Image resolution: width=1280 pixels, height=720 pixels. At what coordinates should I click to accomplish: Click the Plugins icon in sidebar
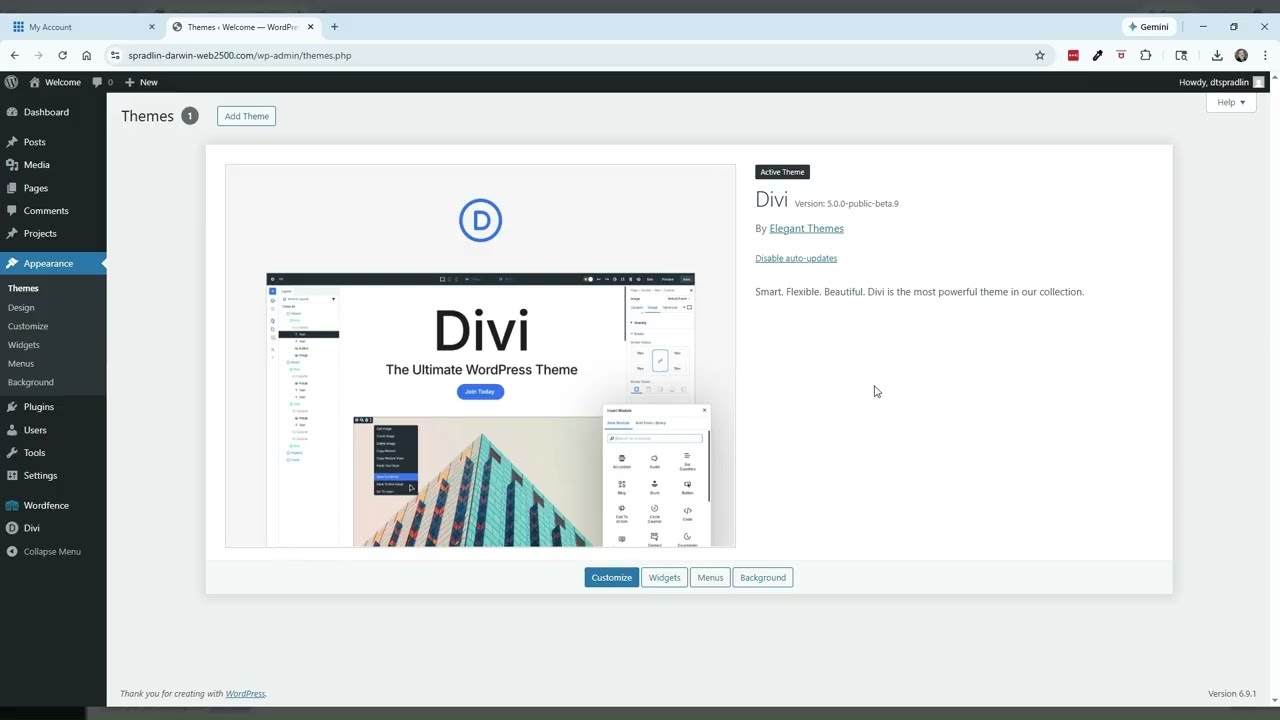click(12, 407)
